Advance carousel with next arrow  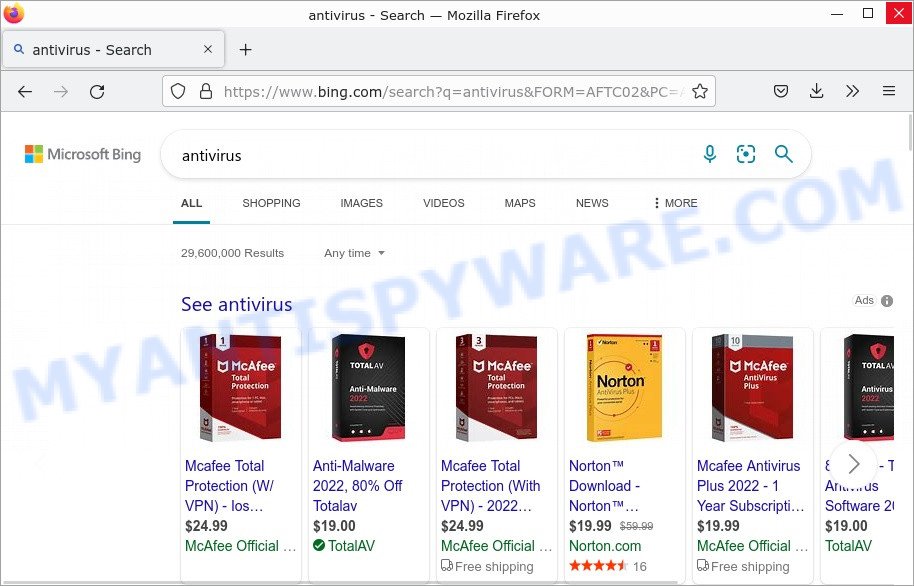[x=854, y=464]
